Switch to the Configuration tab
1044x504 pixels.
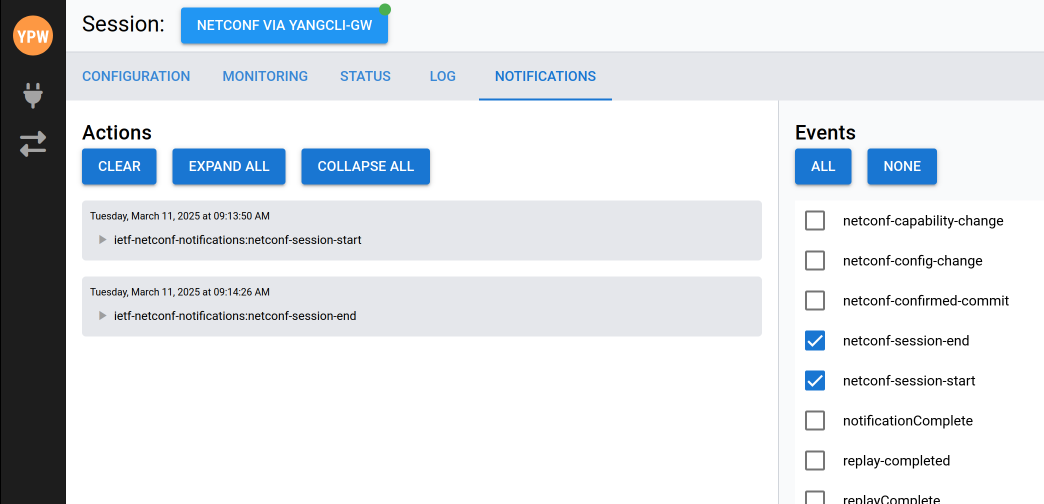tap(136, 76)
